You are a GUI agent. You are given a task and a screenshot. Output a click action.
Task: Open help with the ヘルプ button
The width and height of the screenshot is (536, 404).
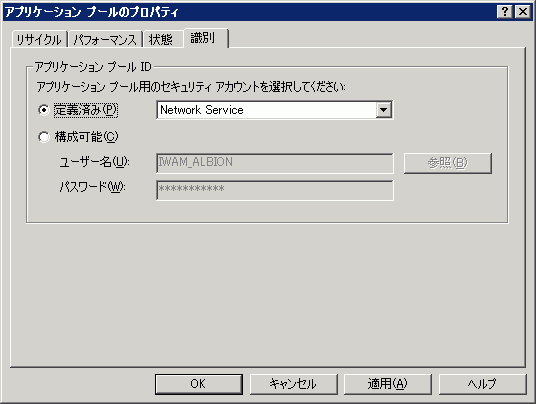482,384
